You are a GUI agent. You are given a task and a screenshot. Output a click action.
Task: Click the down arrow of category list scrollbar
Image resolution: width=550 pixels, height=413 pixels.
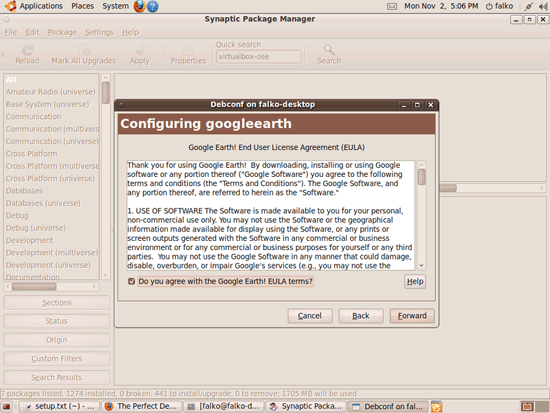106,275
